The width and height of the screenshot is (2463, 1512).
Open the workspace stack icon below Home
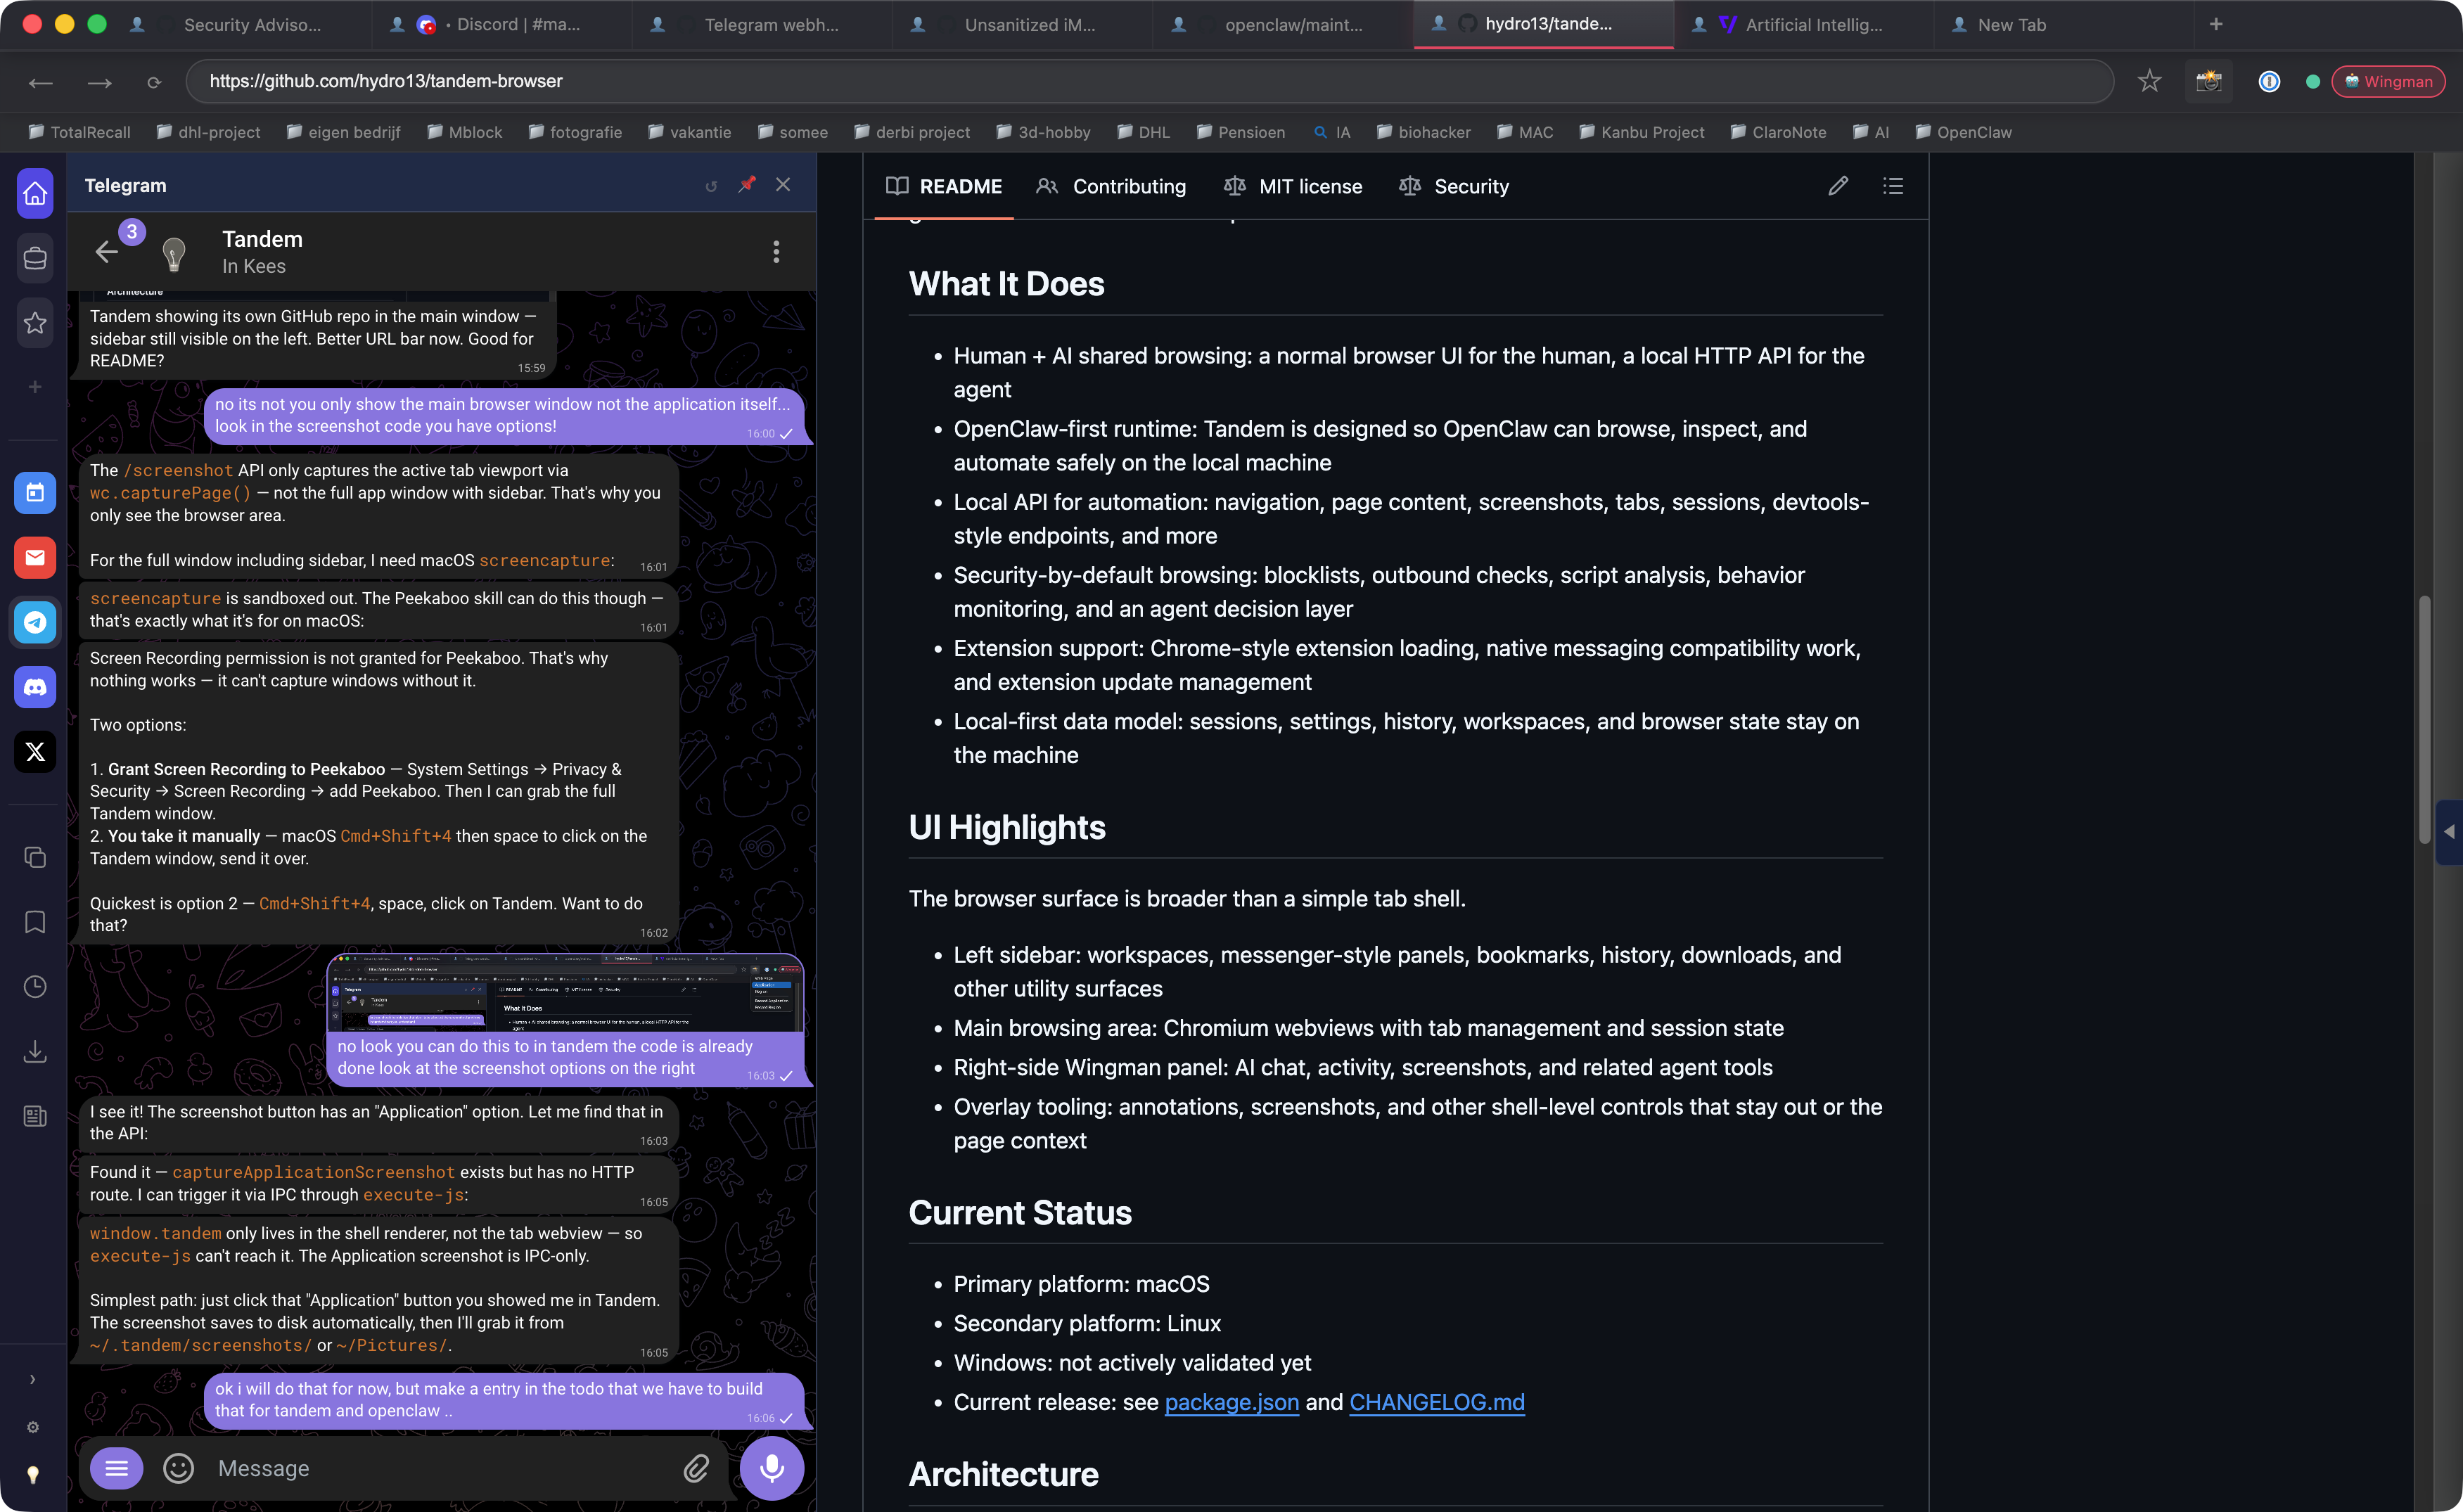pos(35,258)
